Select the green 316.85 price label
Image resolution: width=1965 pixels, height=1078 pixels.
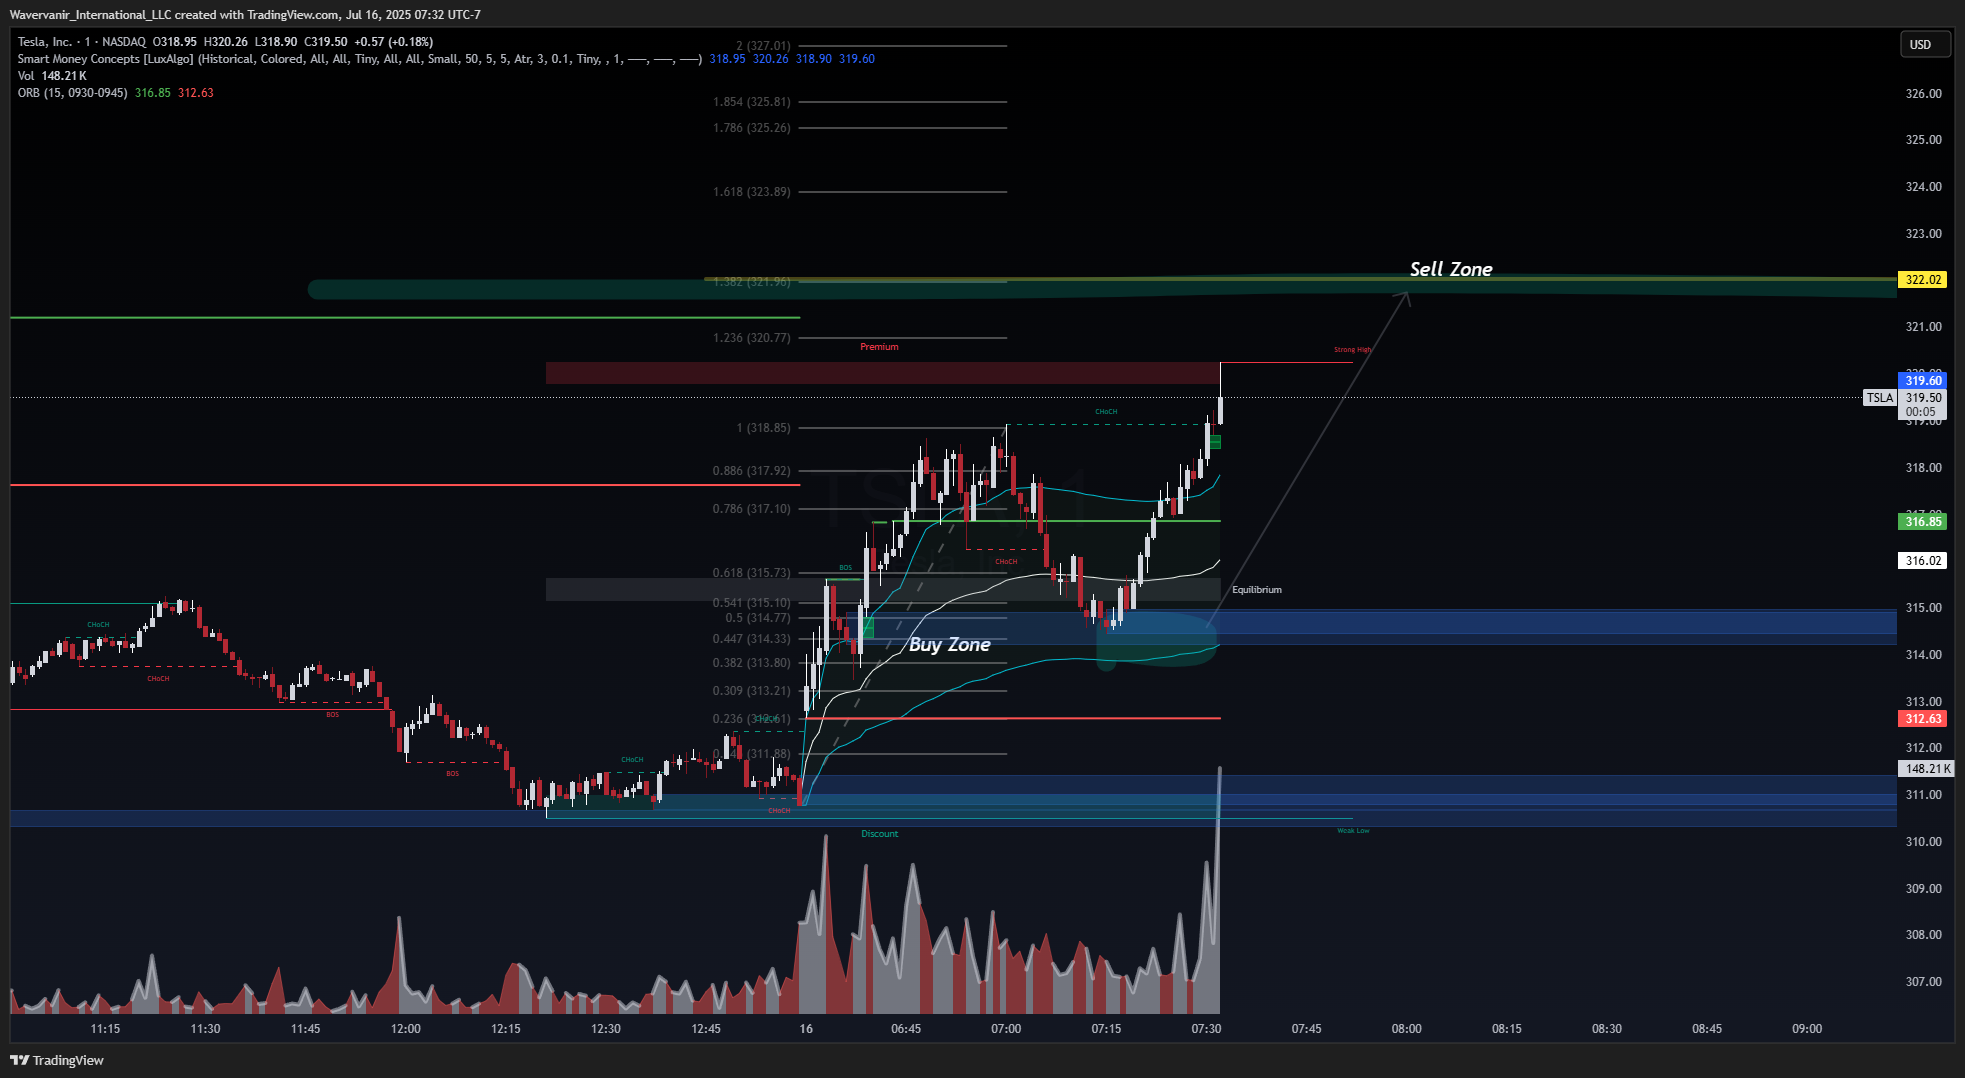click(x=1922, y=521)
